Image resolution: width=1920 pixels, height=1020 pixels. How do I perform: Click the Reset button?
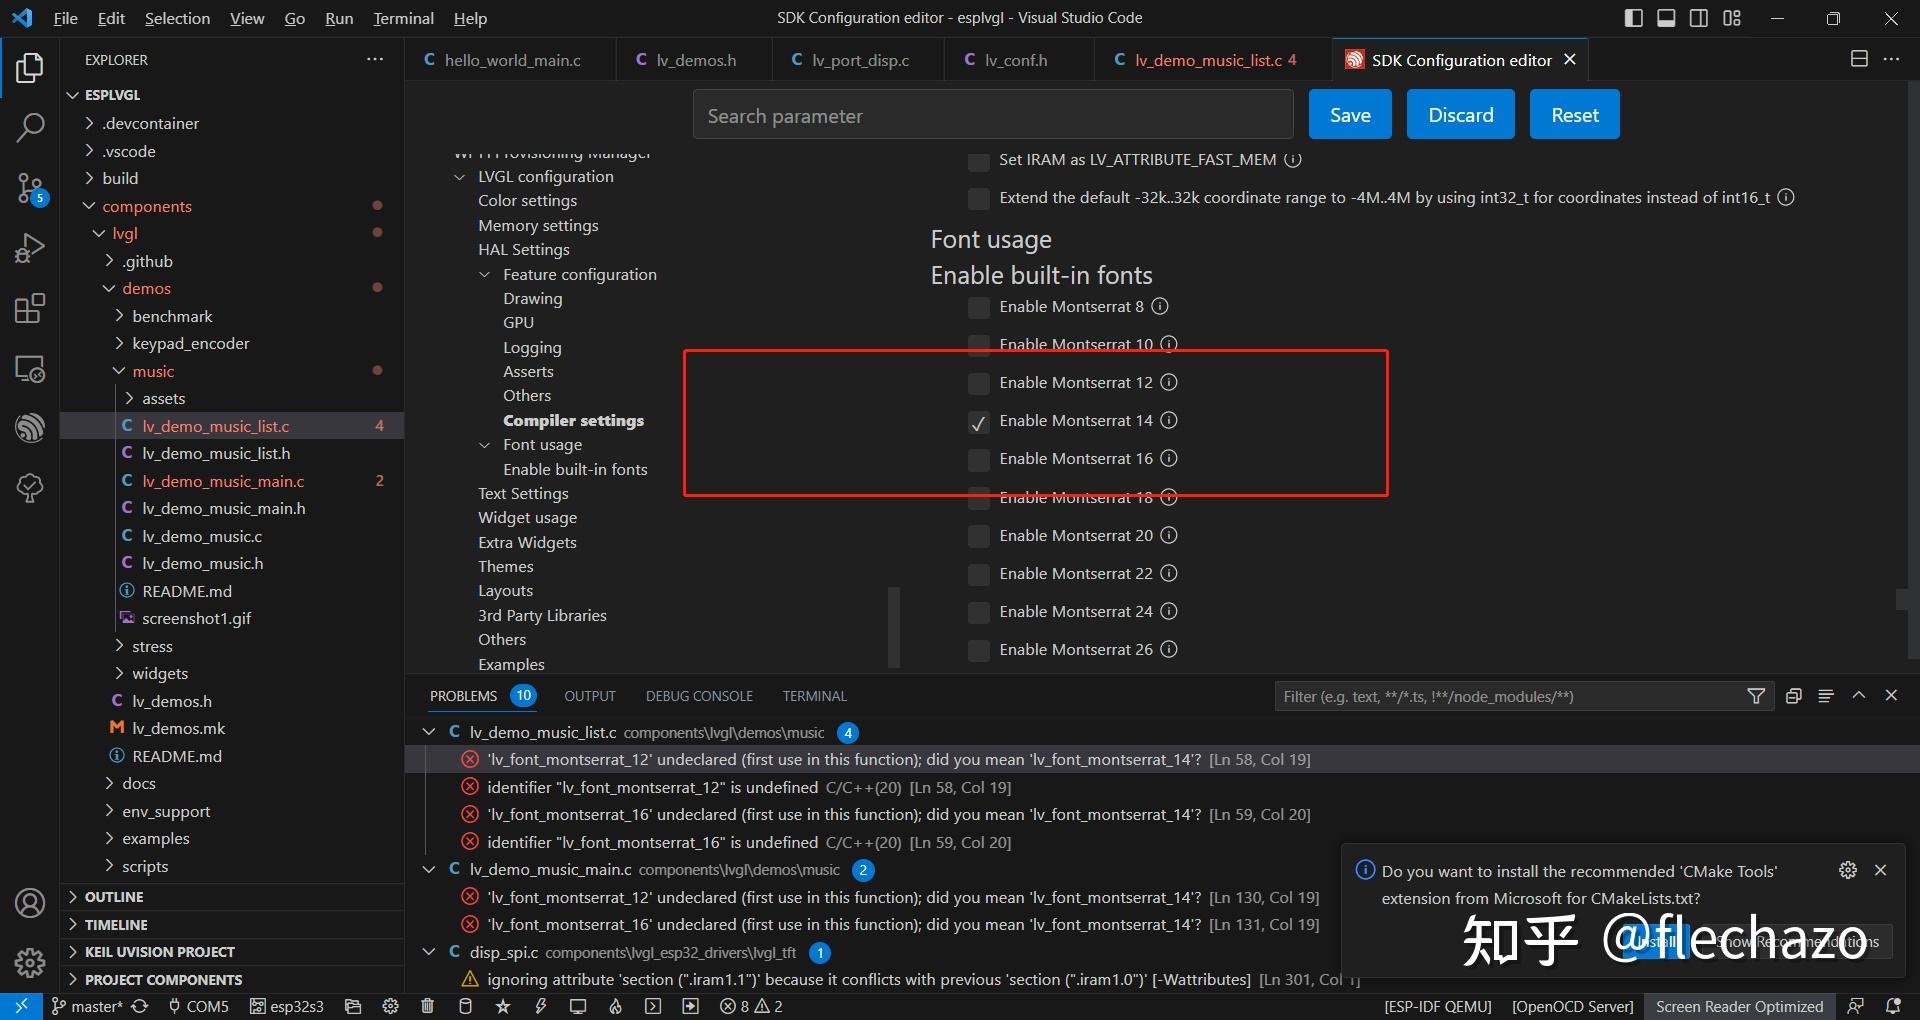click(1575, 115)
